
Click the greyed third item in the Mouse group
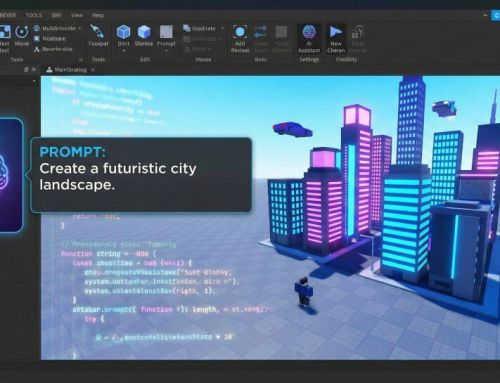[x=197, y=49]
